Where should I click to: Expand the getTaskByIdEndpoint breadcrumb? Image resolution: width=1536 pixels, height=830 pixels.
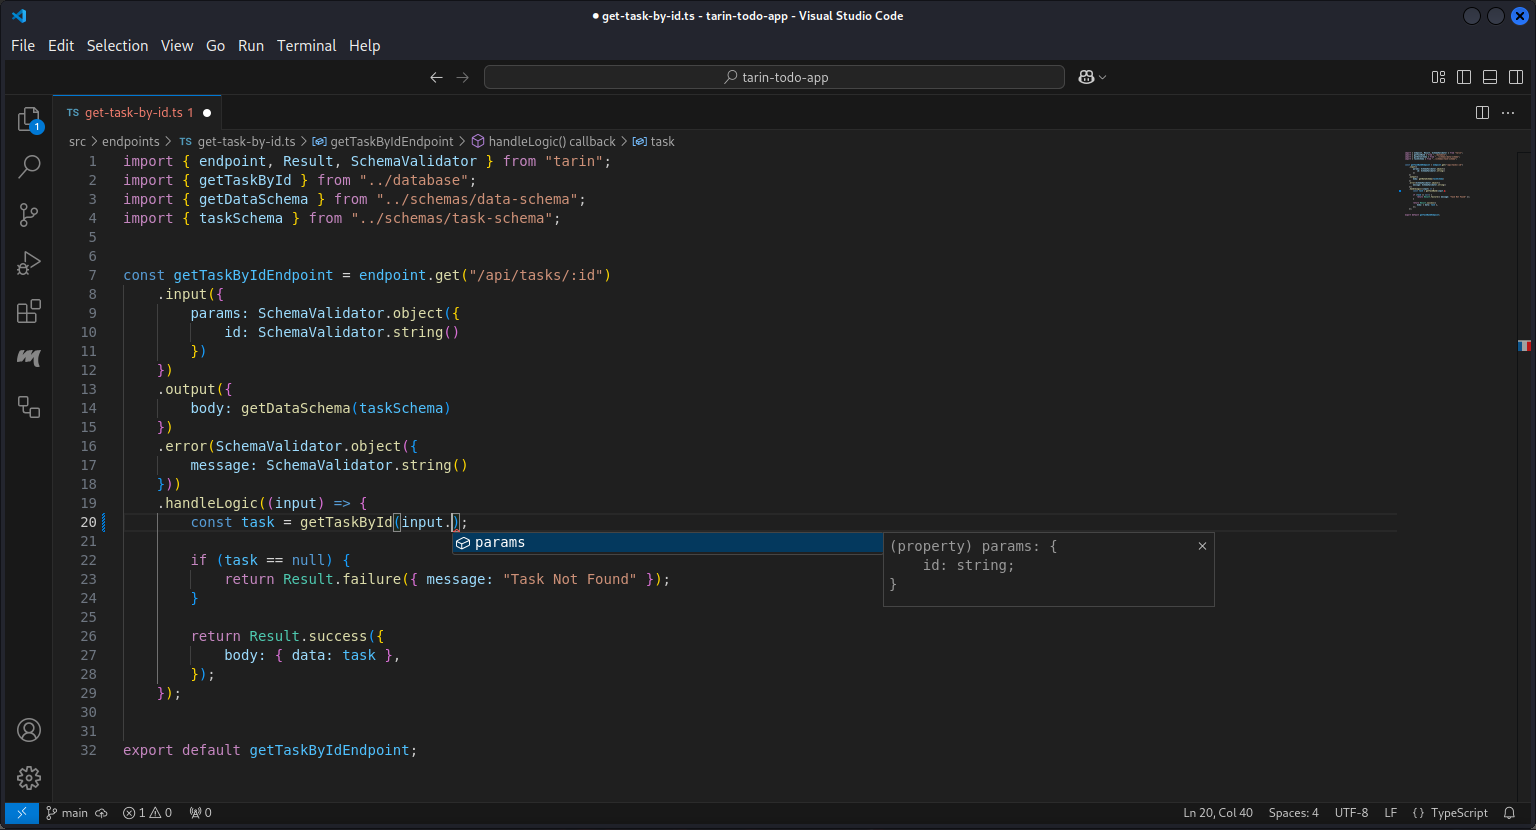click(x=391, y=142)
